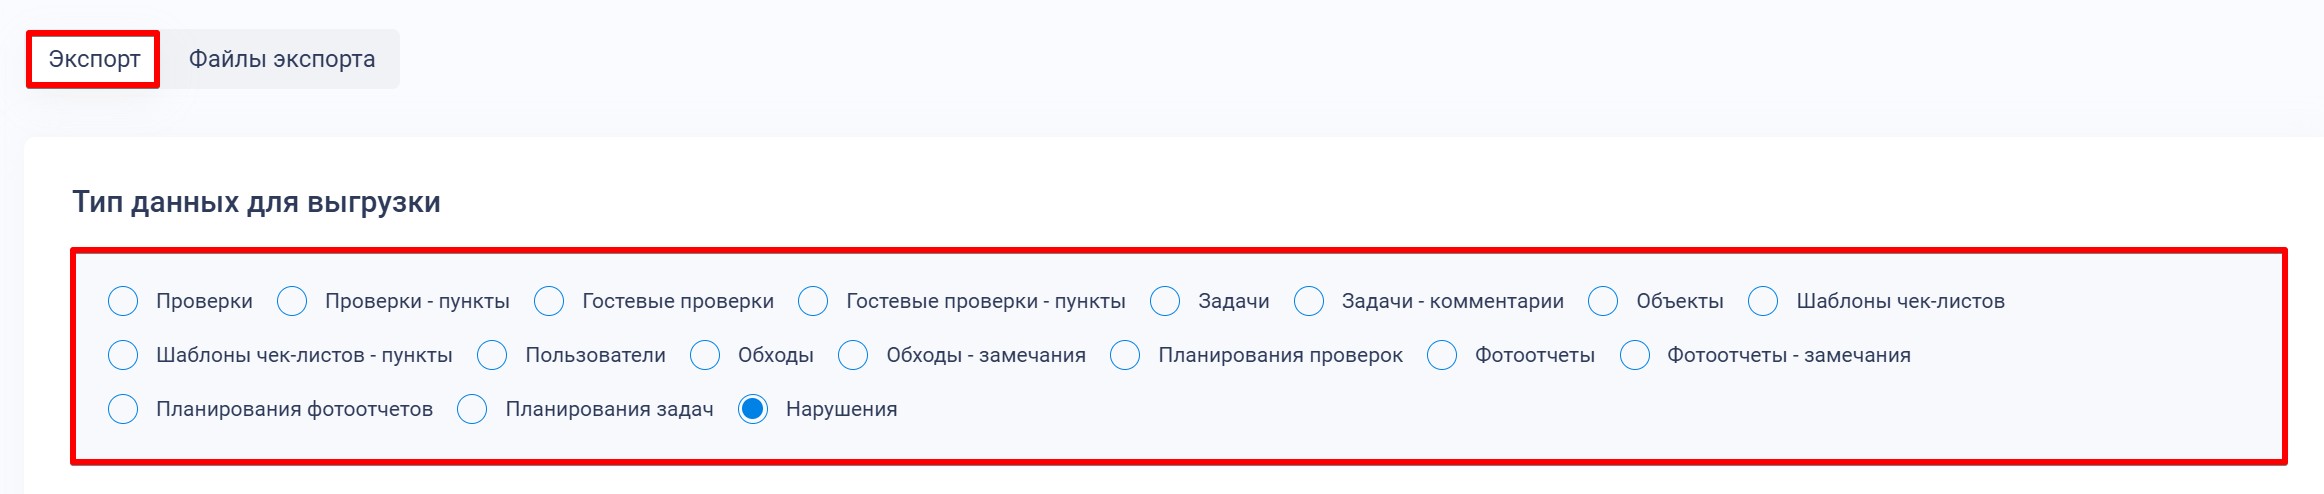
Task: Select the Объекты radio button
Action: click(1603, 301)
